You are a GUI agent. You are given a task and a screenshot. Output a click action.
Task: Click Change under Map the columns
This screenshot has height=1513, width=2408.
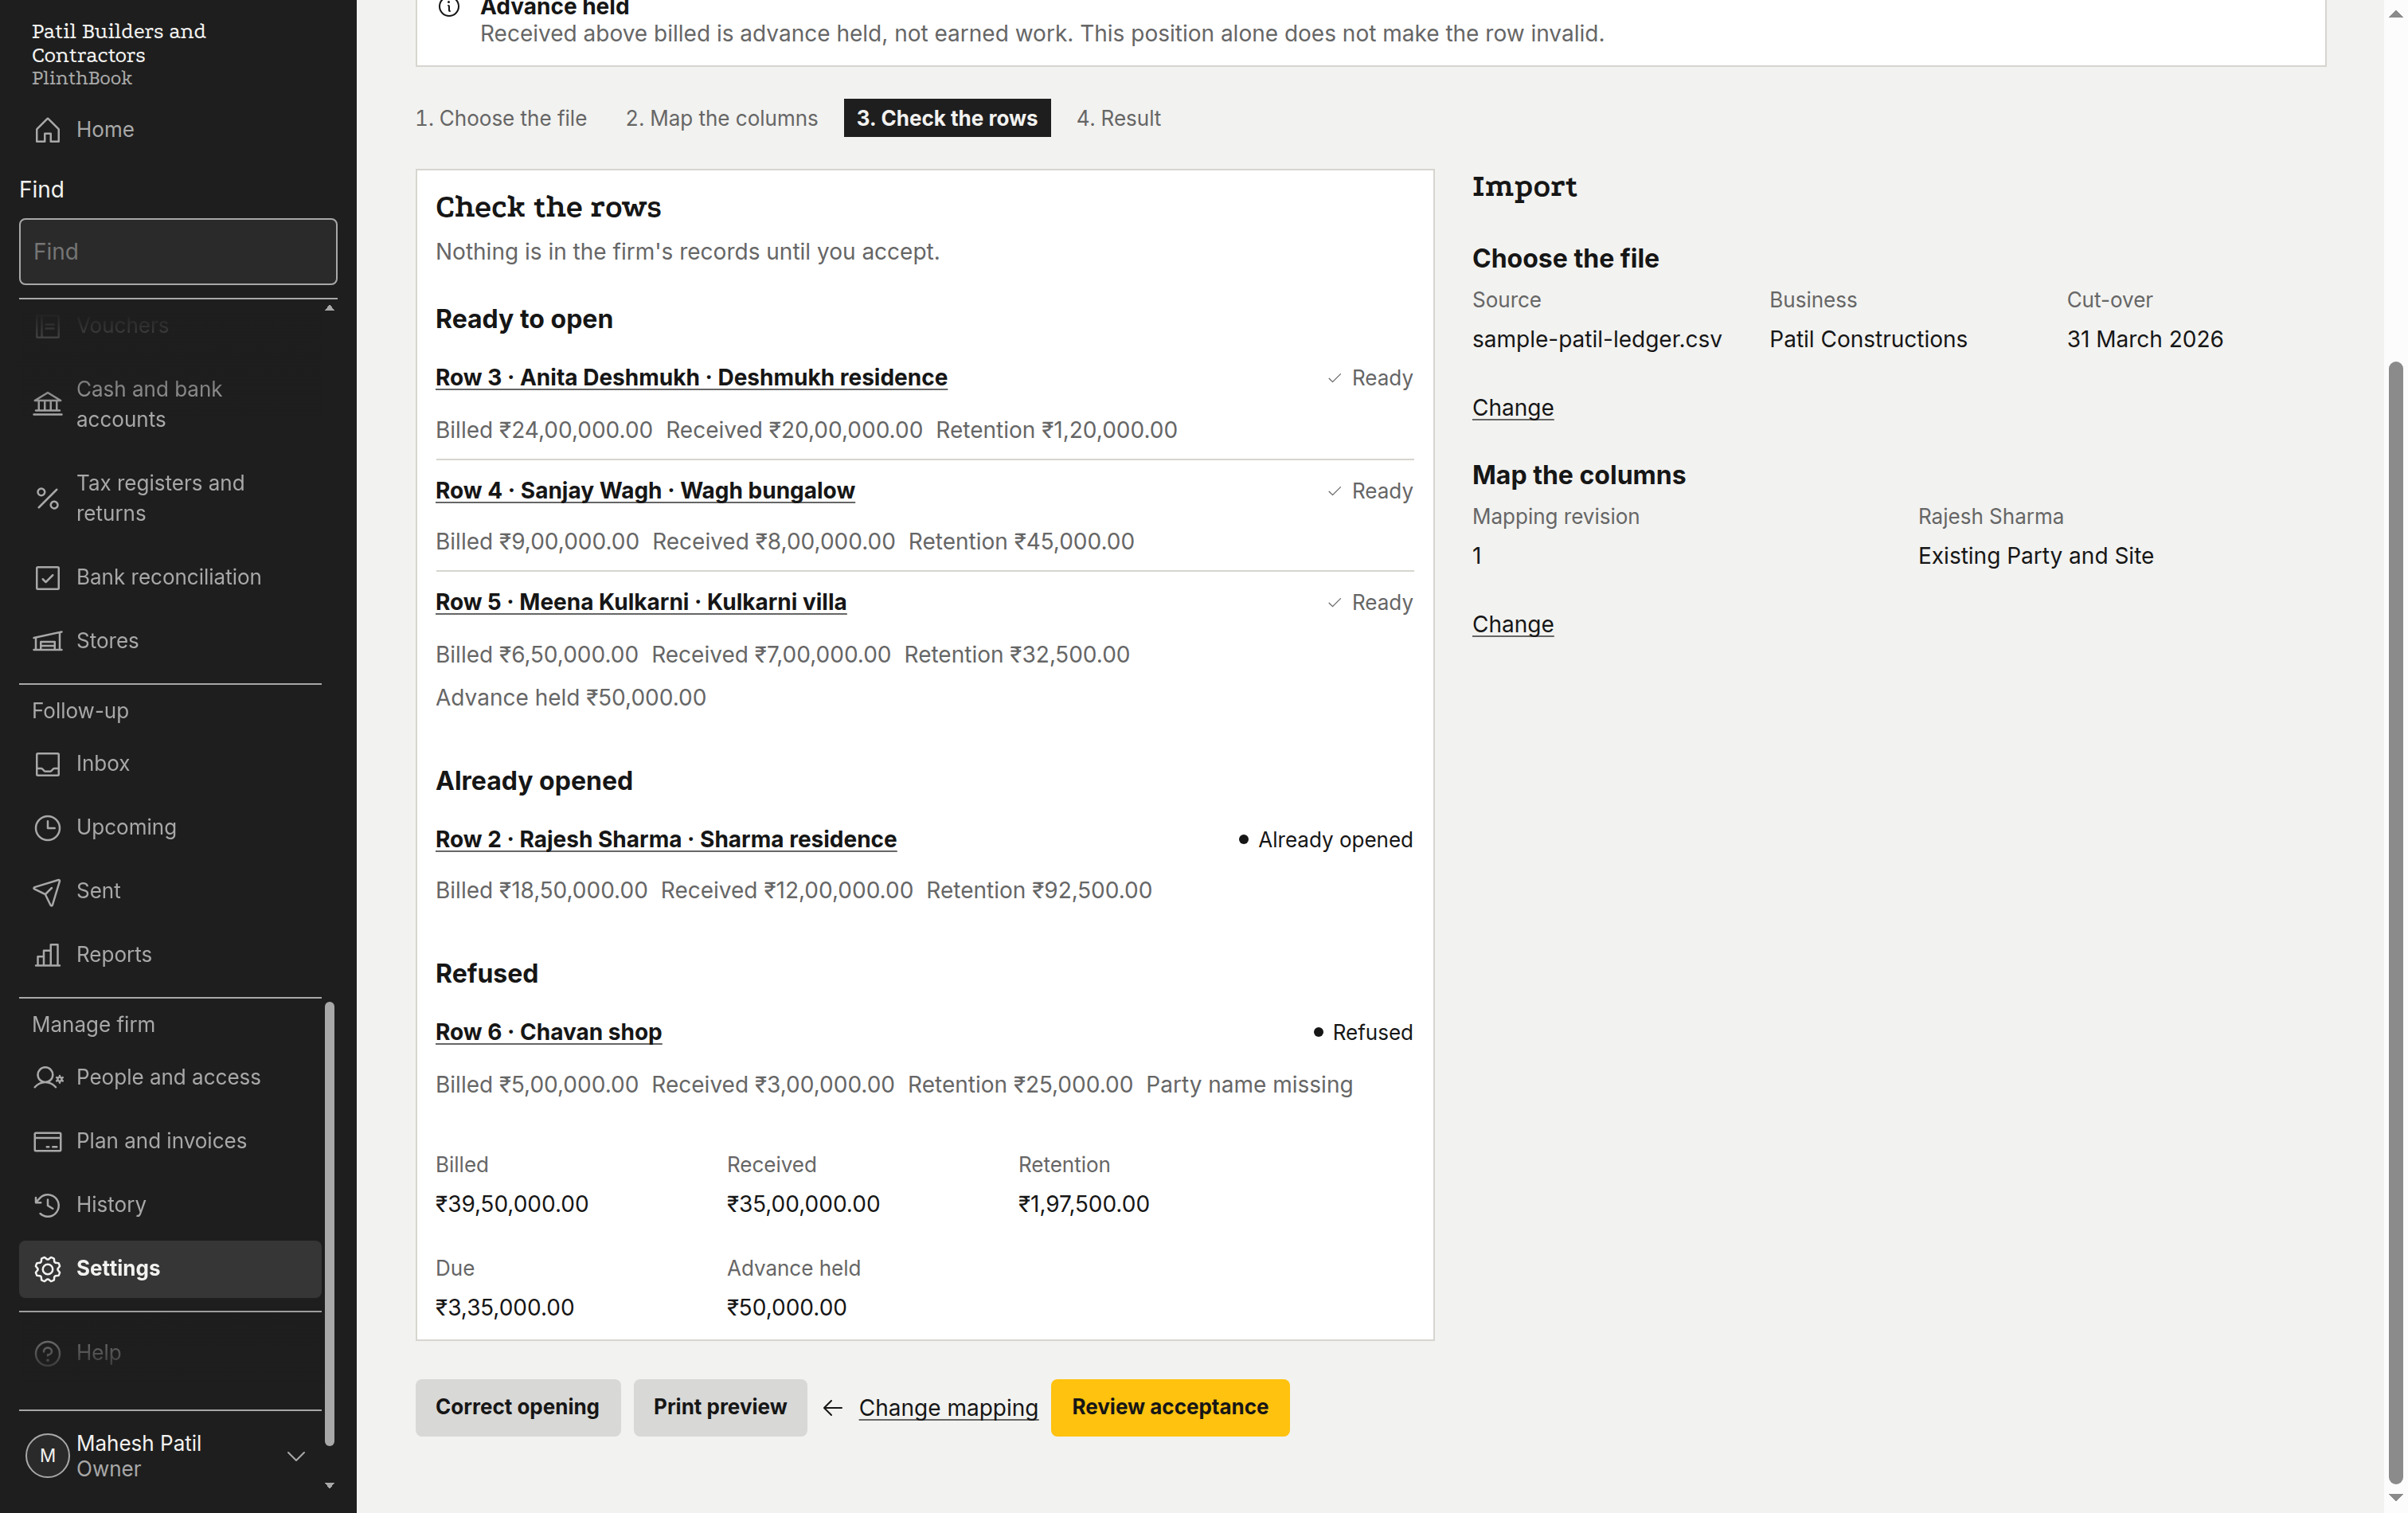click(x=1512, y=624)
